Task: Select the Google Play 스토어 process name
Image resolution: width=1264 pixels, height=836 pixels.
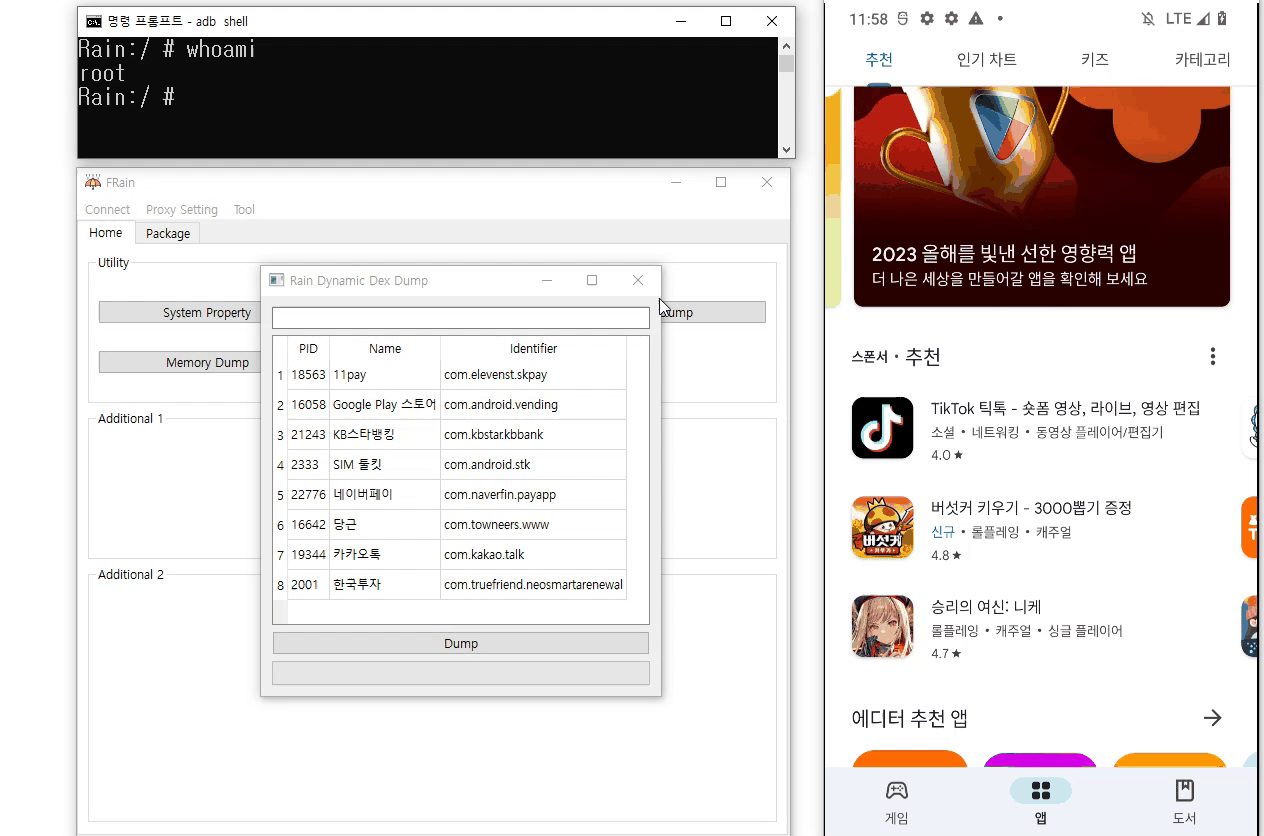Action: 385,405
